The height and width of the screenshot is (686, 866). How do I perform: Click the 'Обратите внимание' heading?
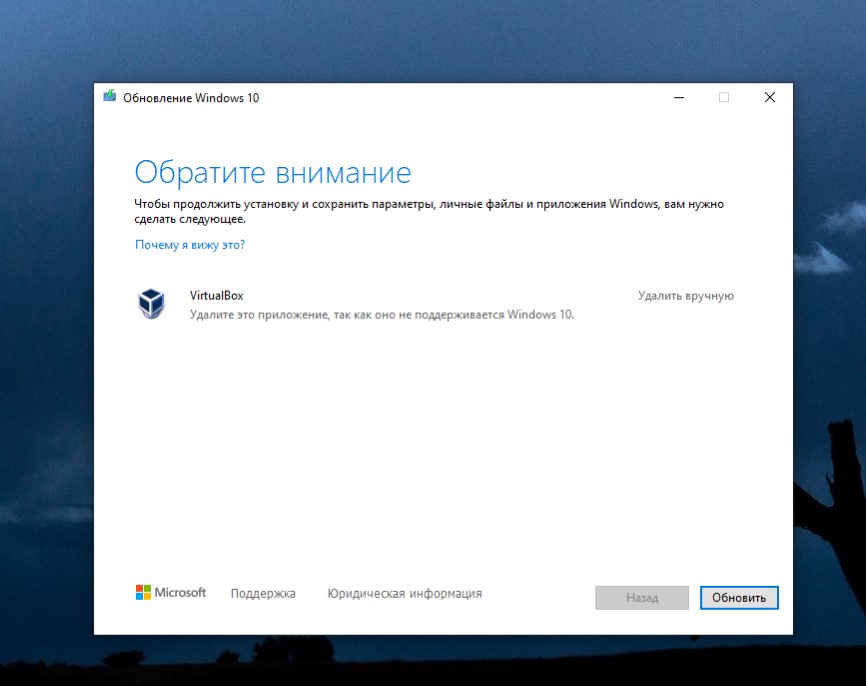(273, 172)
